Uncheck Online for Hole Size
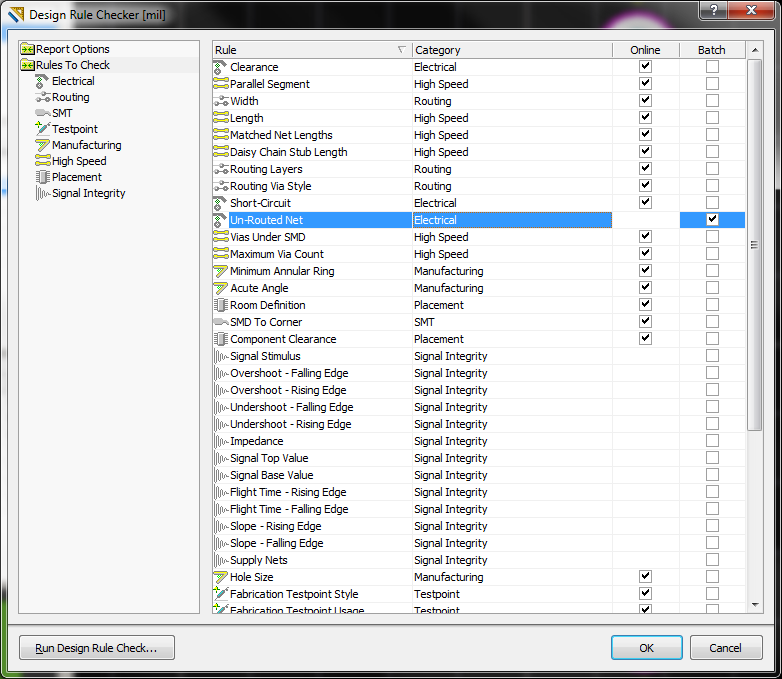Image resolution: width=782 pixels, height=679 pixels. tap(645, 576)
